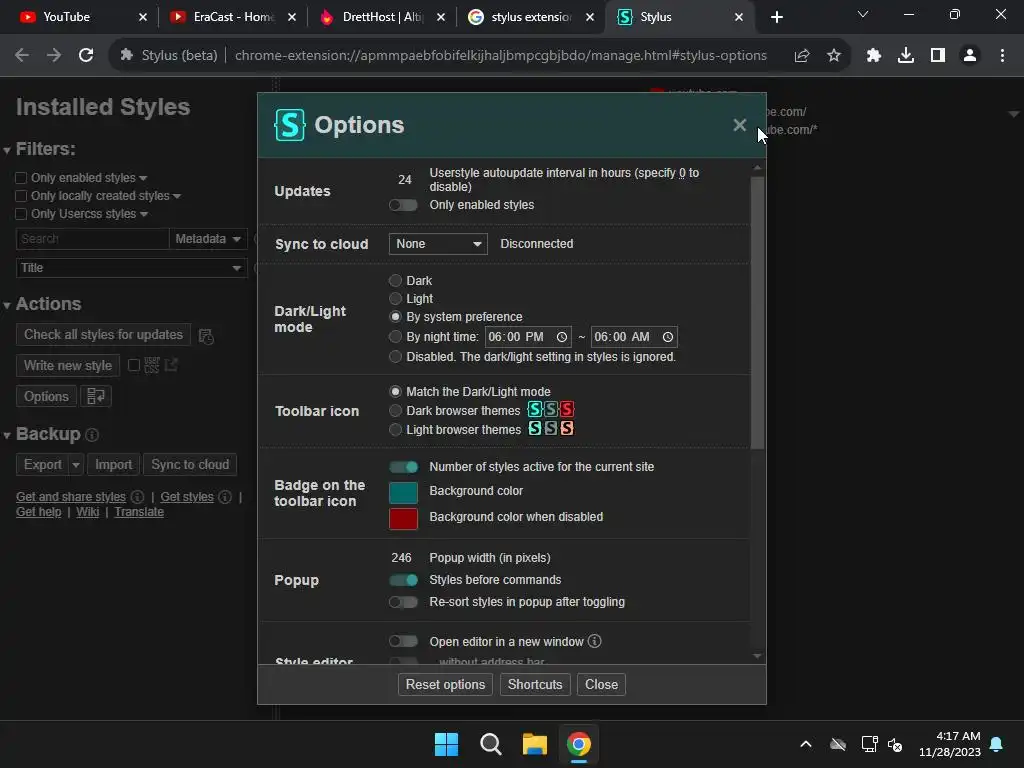This screenshot has width=1024, height=768.
Task: Bookmark this page with the star icon
Action: (834, 56)
